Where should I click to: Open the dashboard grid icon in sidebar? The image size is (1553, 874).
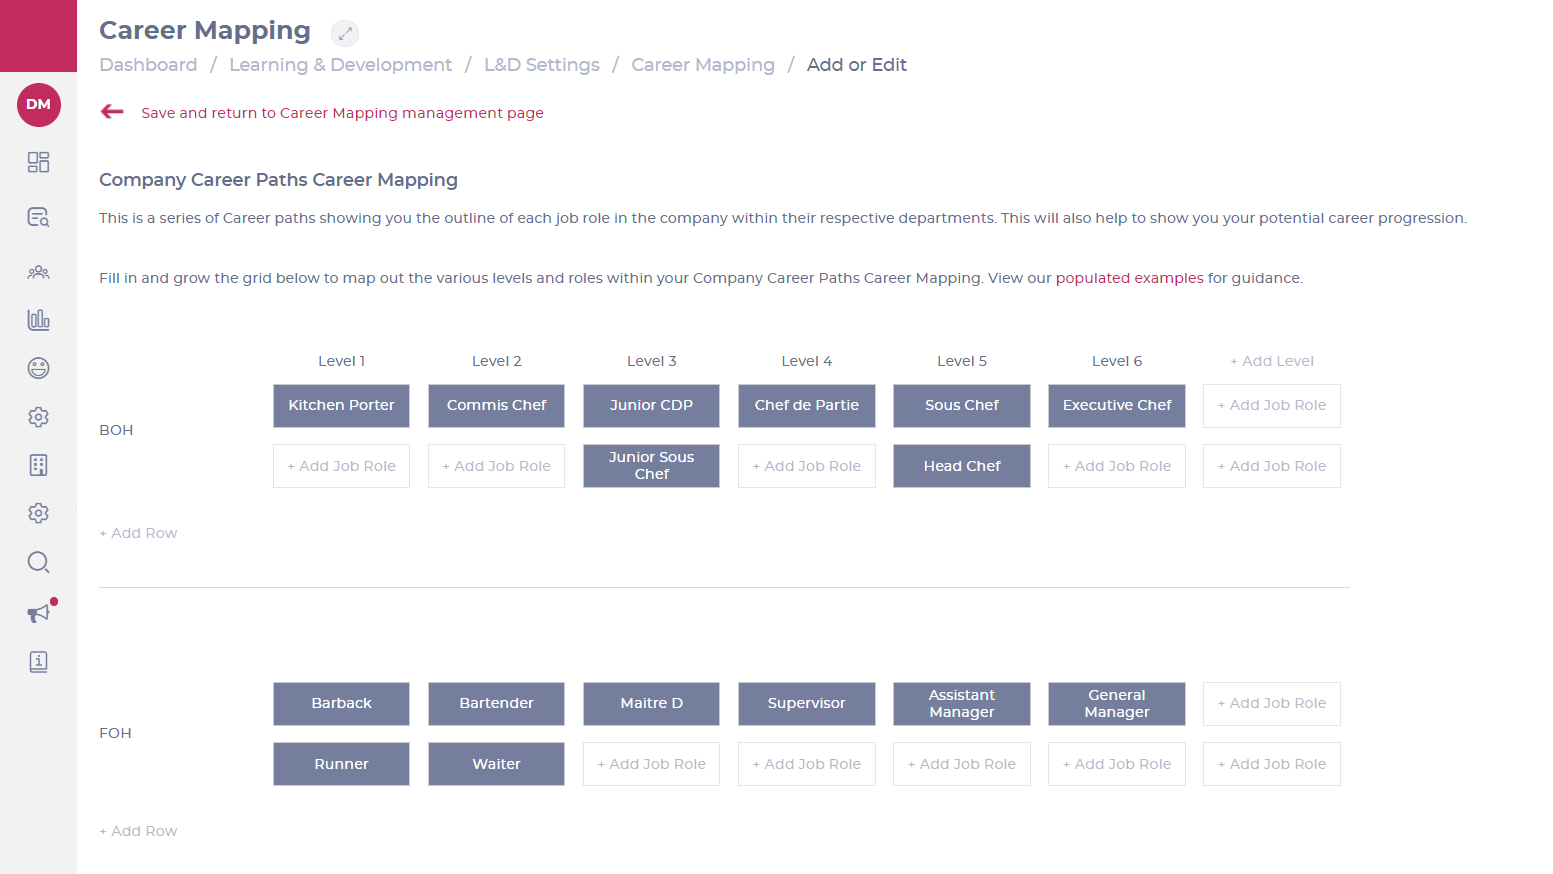[38, 162]
